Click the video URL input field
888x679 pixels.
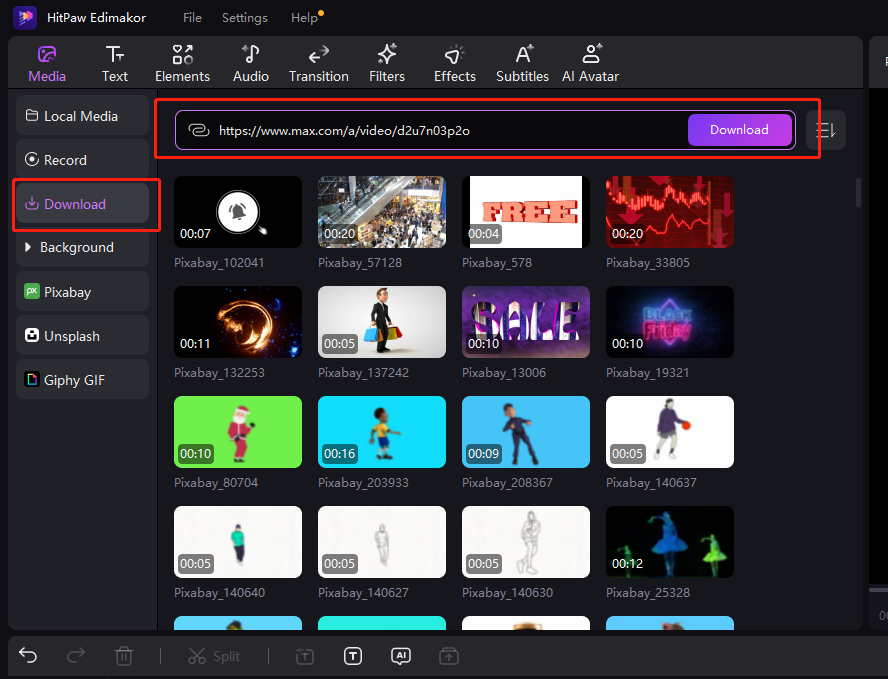pos(440,130)
